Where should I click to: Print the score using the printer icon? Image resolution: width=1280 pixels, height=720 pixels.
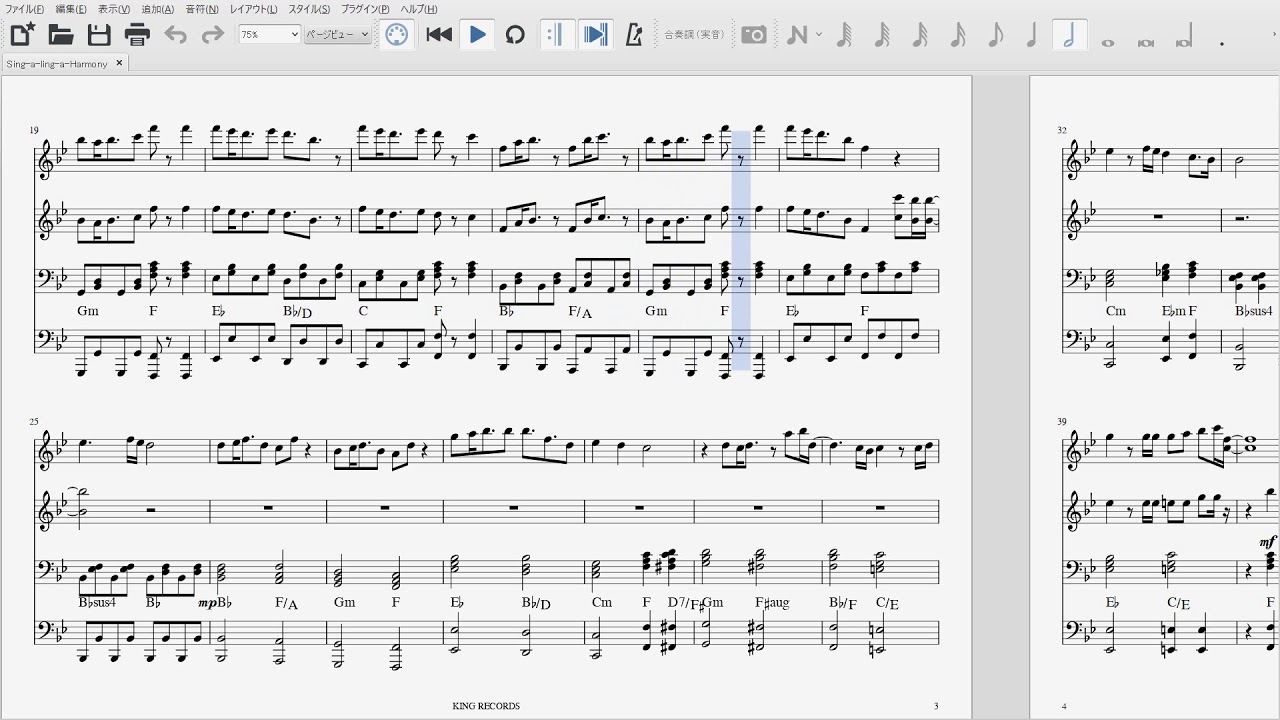pyautogui.click(x=137, y=35)
